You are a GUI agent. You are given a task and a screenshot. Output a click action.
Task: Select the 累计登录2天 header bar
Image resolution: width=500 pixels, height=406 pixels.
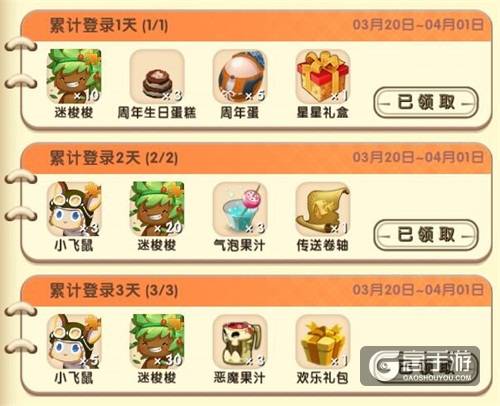click(256, 158)
